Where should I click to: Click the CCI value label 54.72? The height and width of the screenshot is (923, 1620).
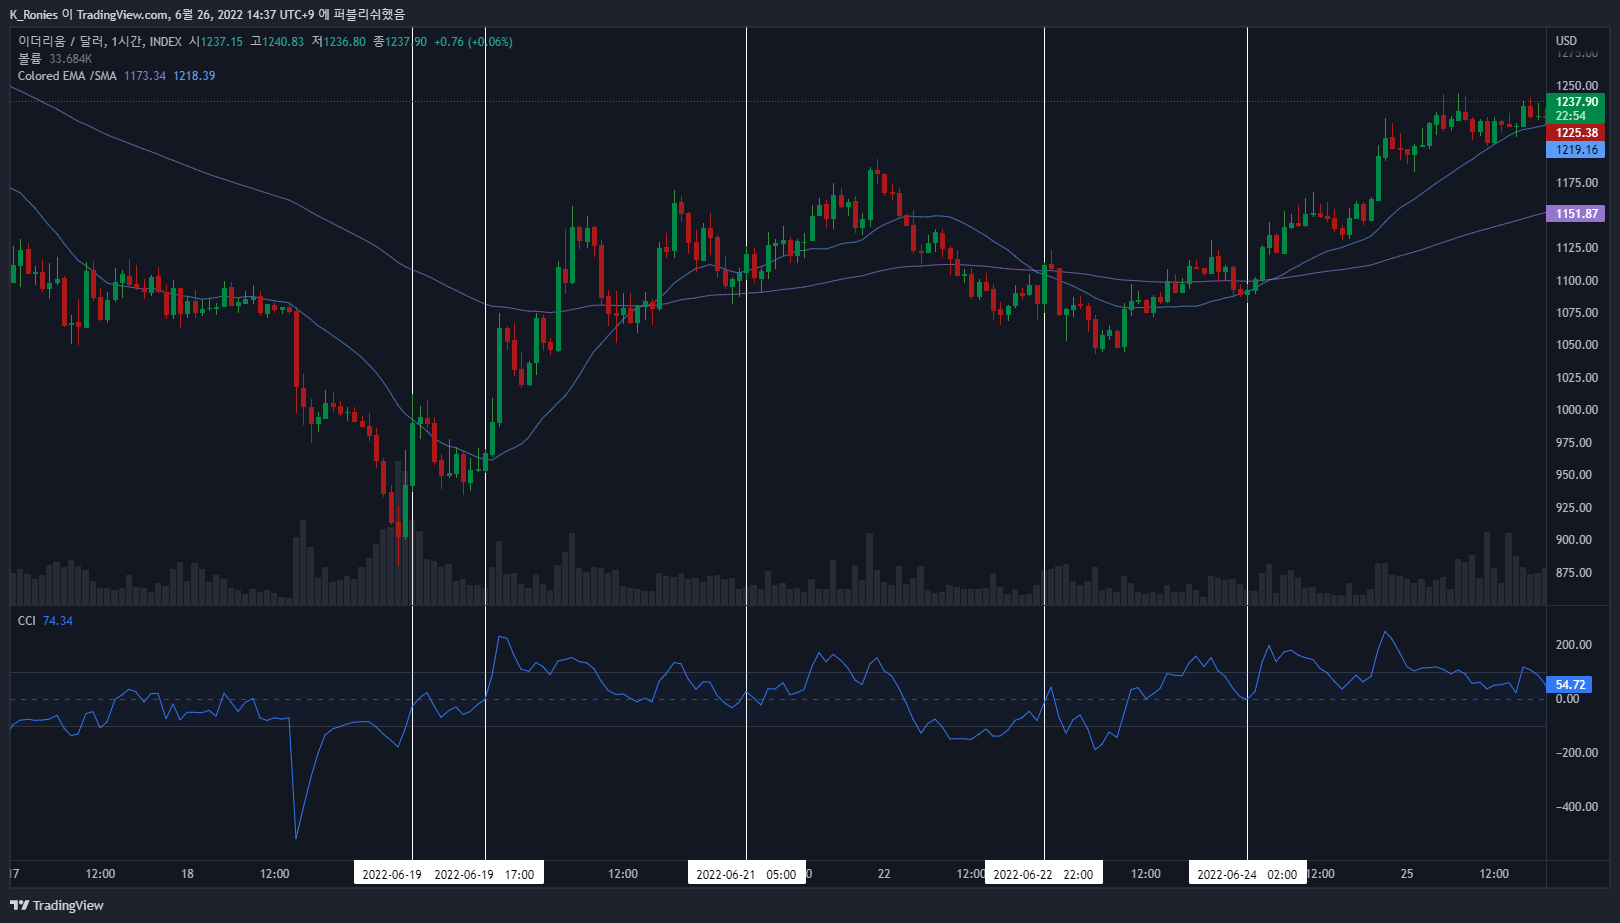tap(1569, 684)
